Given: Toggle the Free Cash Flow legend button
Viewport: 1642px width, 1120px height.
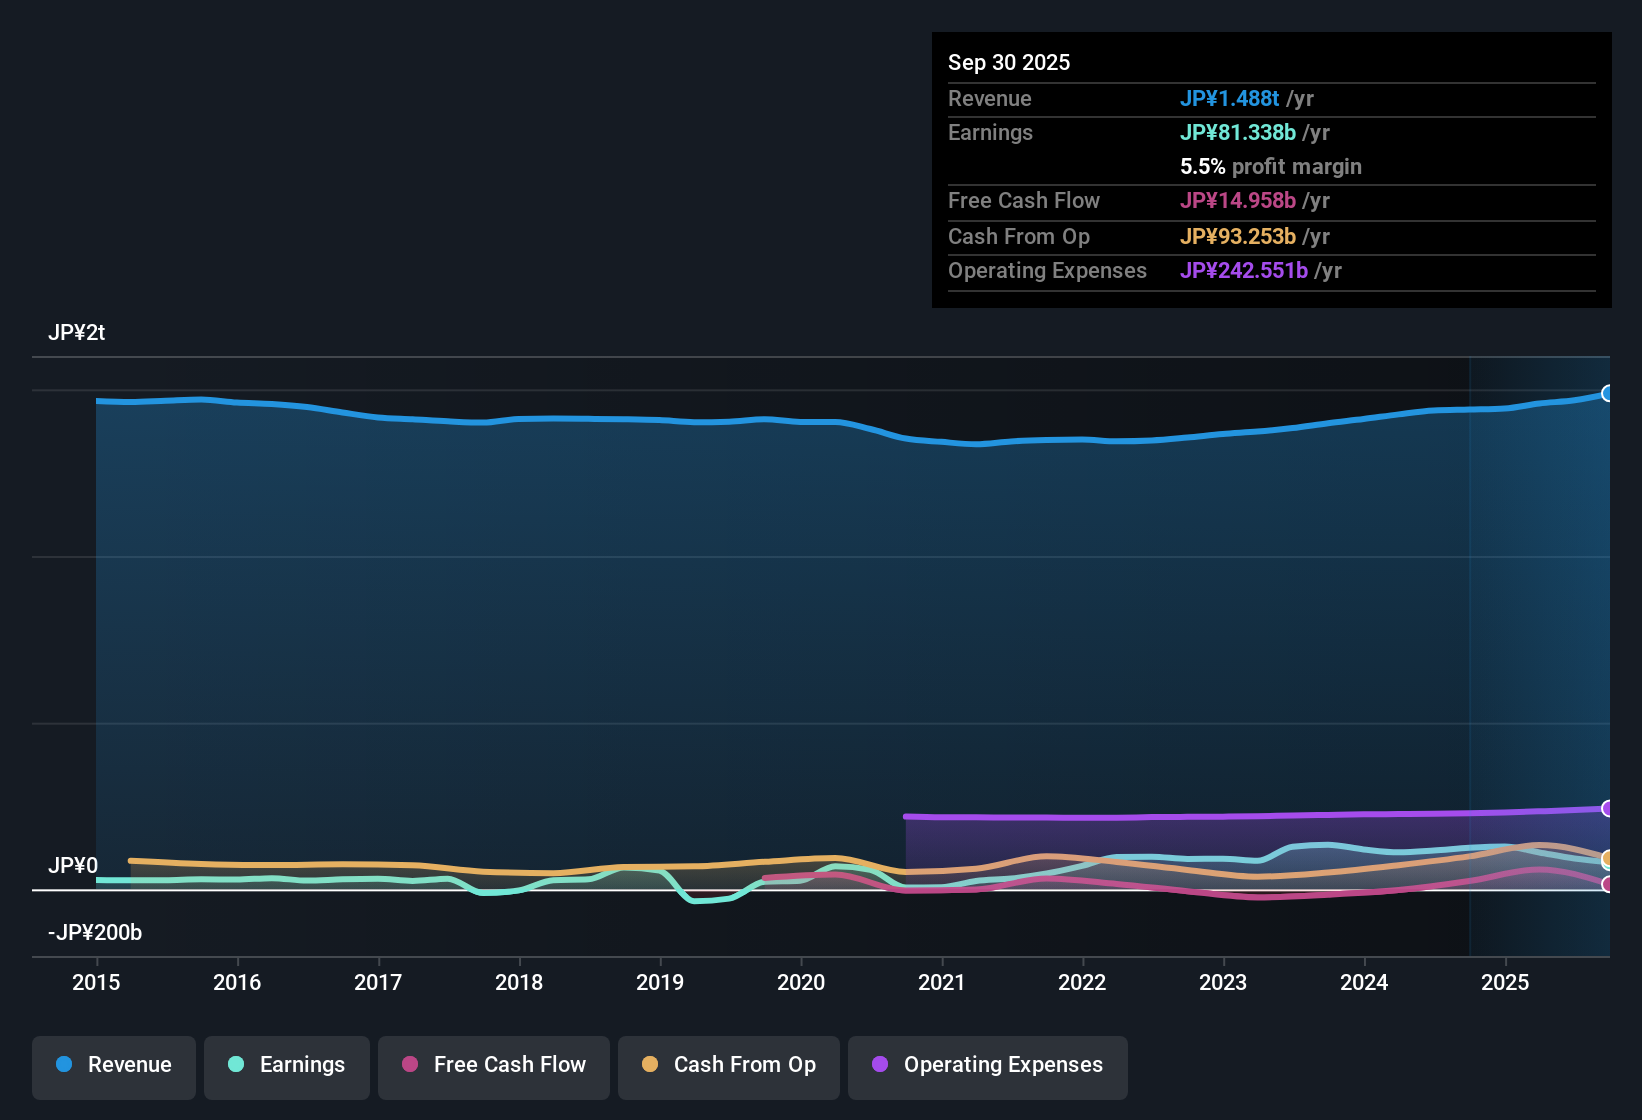Looking at the screenshot, I should coord(494,1066).
